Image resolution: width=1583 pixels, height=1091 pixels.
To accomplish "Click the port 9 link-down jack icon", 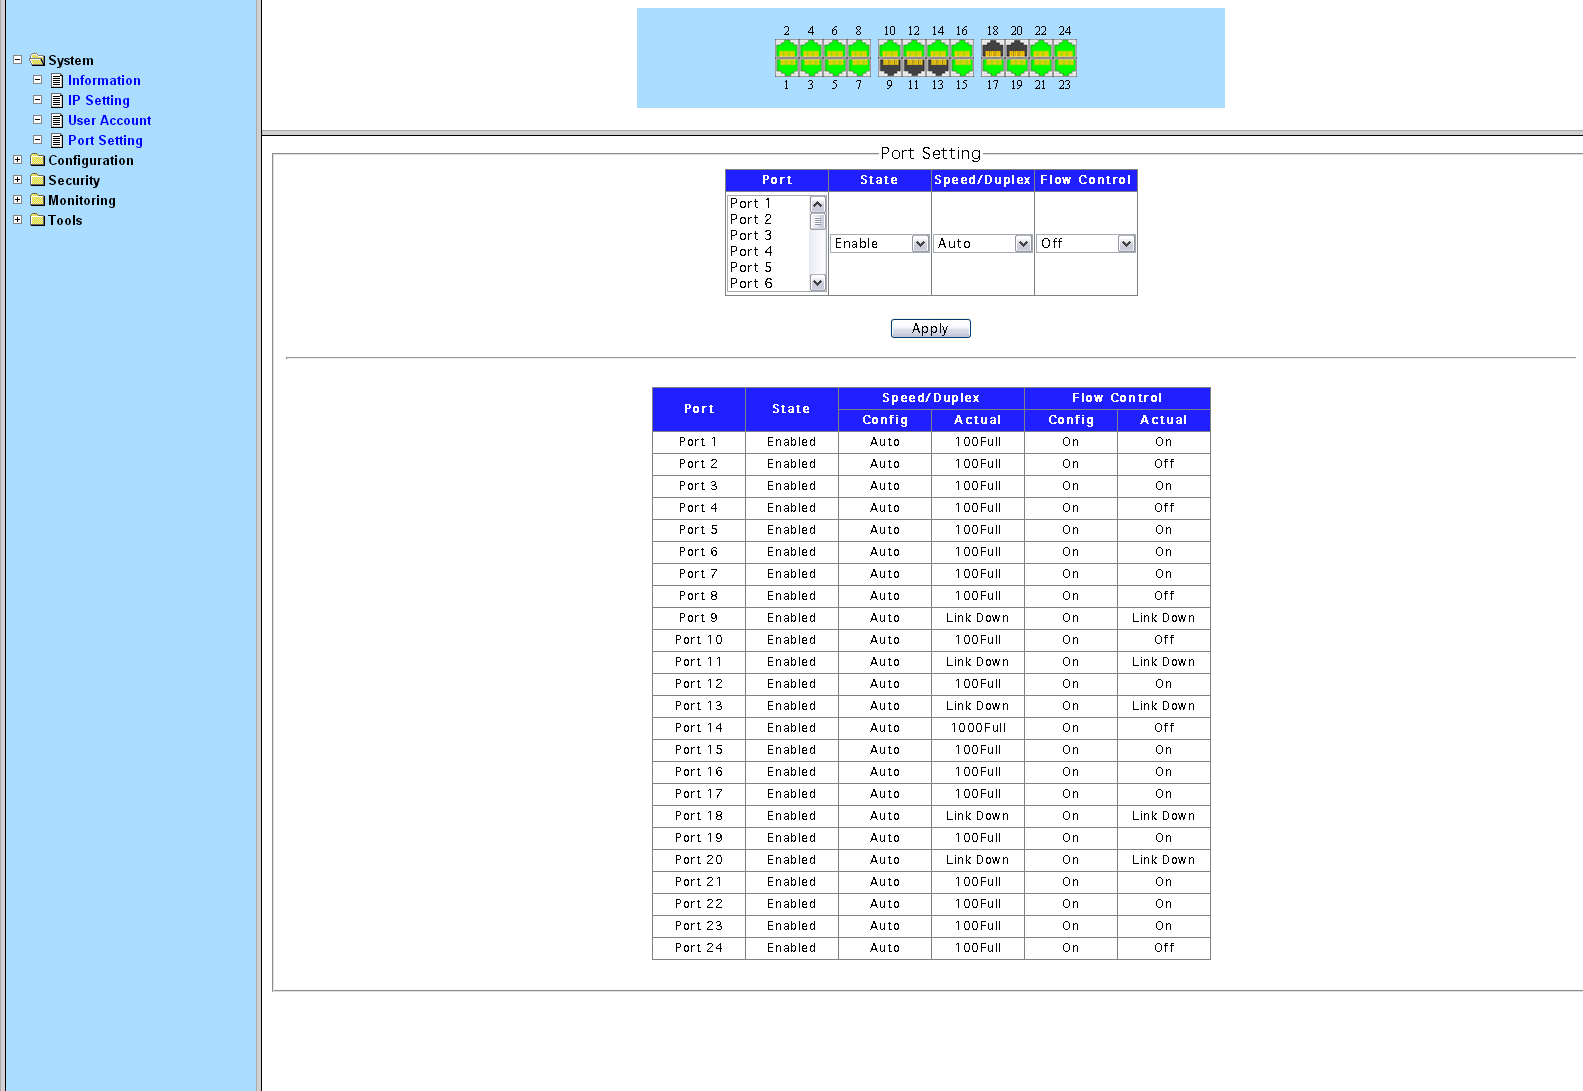I will [x=889, y=66].
